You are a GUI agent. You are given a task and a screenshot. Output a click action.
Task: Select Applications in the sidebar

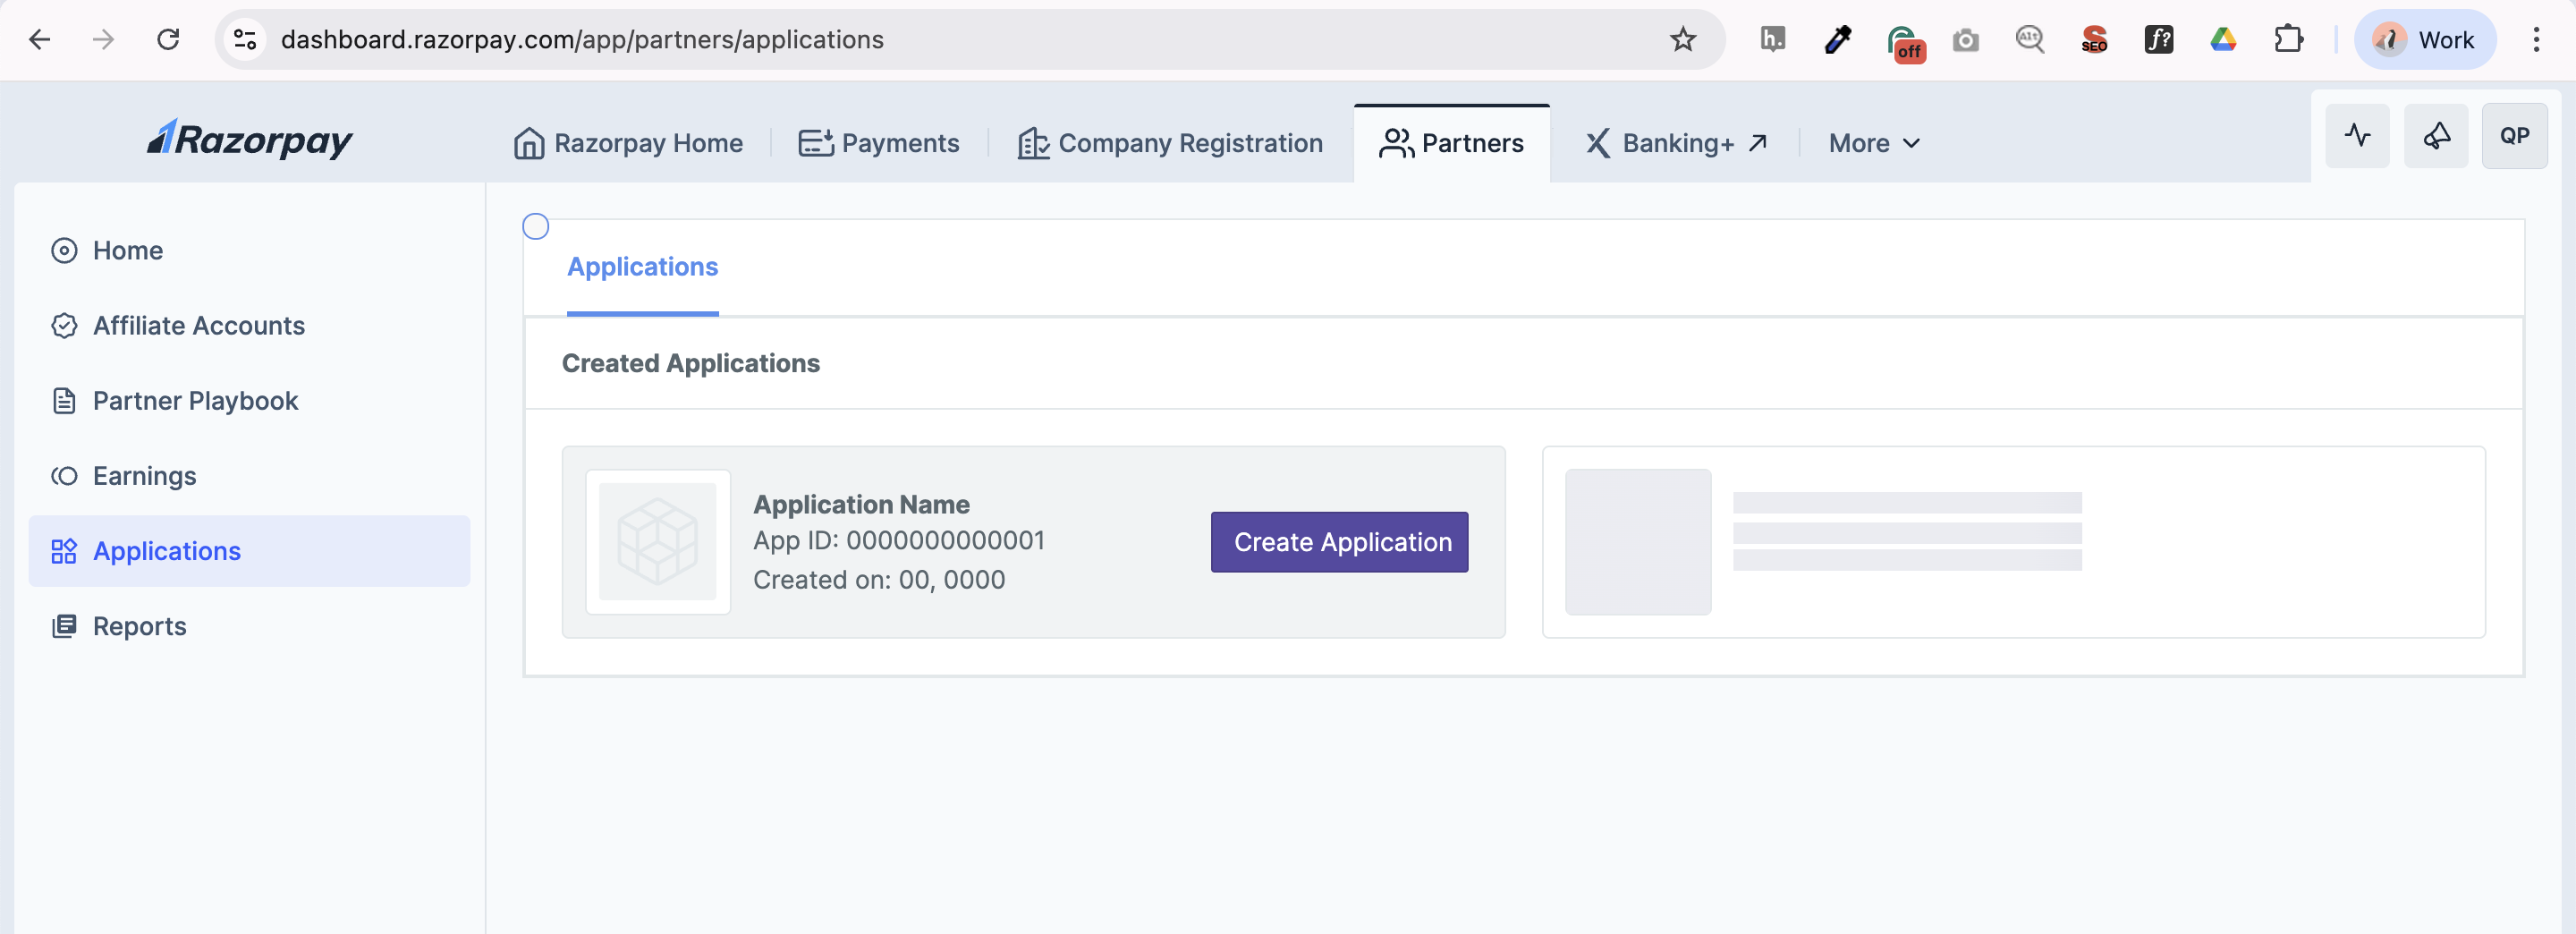[249, 551]
